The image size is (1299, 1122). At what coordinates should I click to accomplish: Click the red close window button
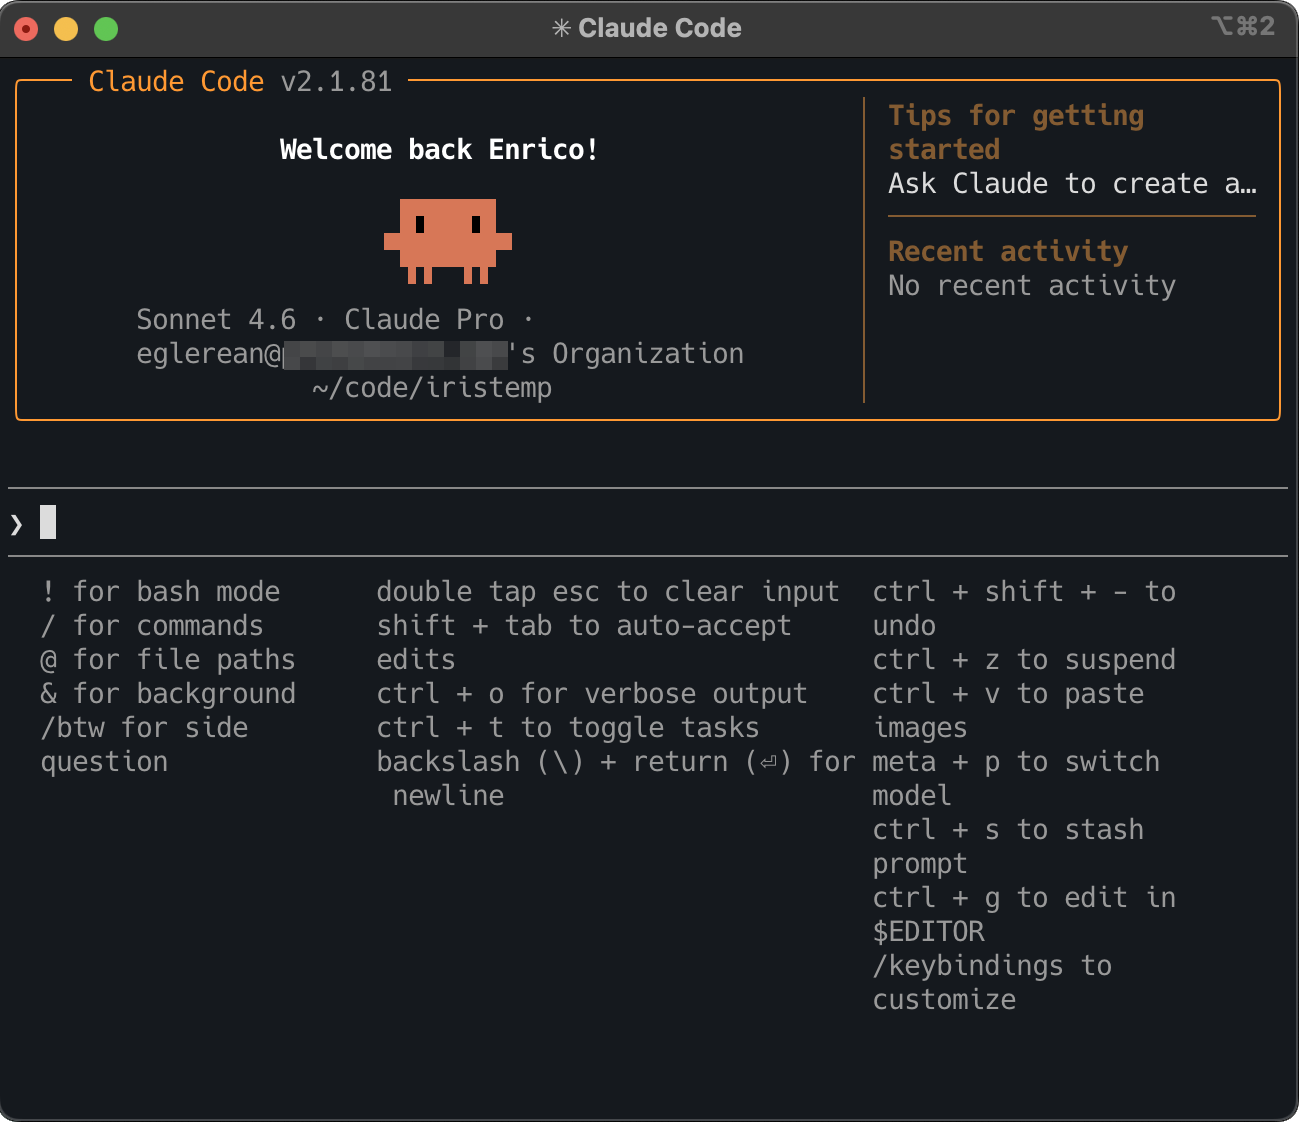[27, 29]
